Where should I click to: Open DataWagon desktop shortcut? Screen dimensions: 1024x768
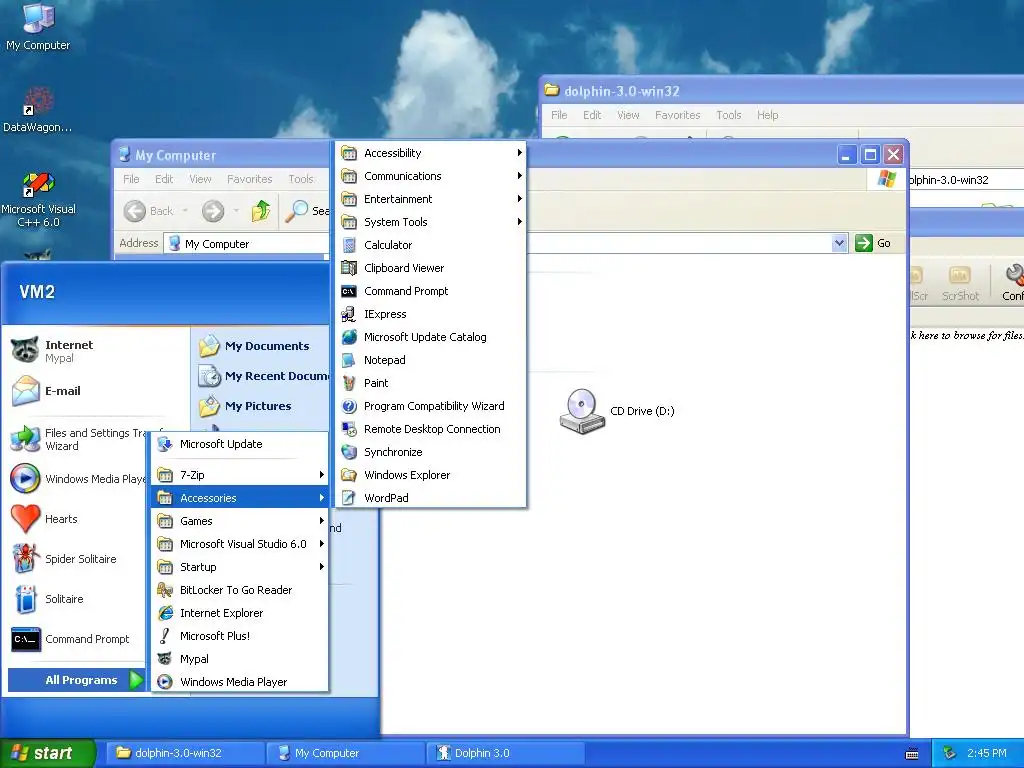[x=38, y=110]
